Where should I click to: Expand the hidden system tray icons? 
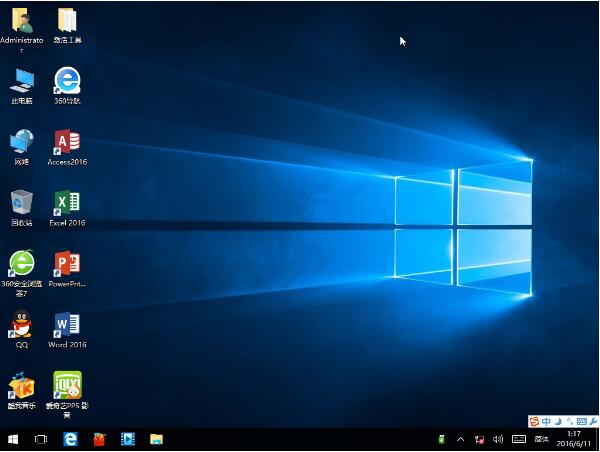pyautogui.click(x=460, y=439)
